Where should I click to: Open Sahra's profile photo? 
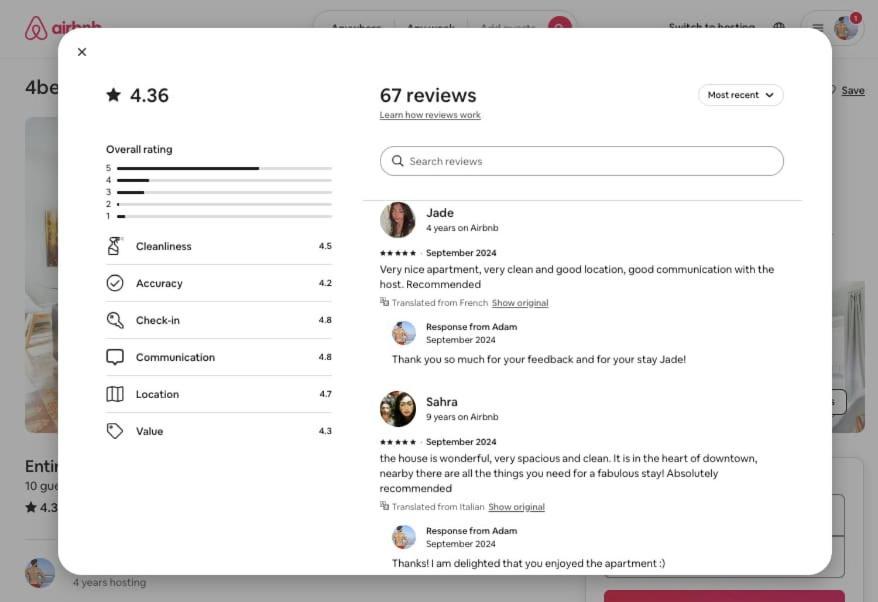(398, 409)
